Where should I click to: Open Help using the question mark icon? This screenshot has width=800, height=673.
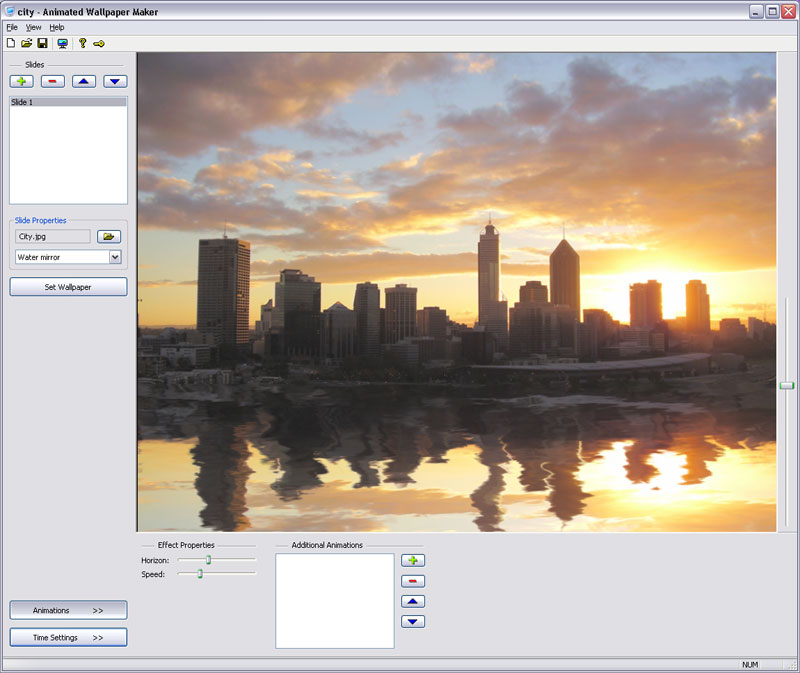tap(82, 43)
